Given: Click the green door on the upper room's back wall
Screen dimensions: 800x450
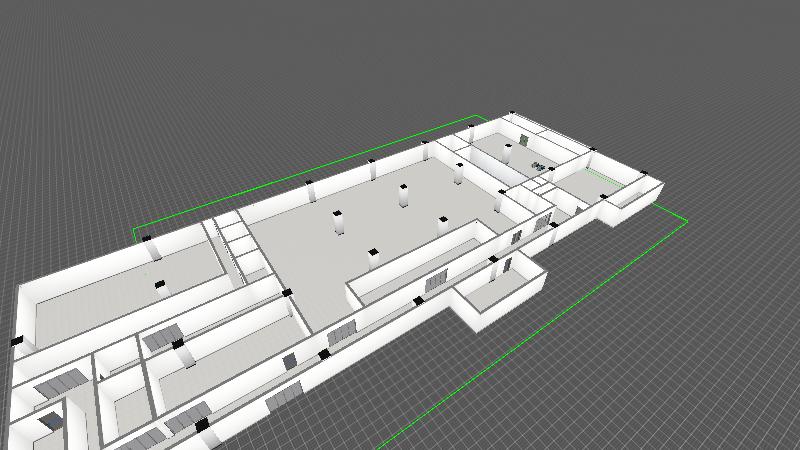Looking at the screenshot, I should coord(524,139).
